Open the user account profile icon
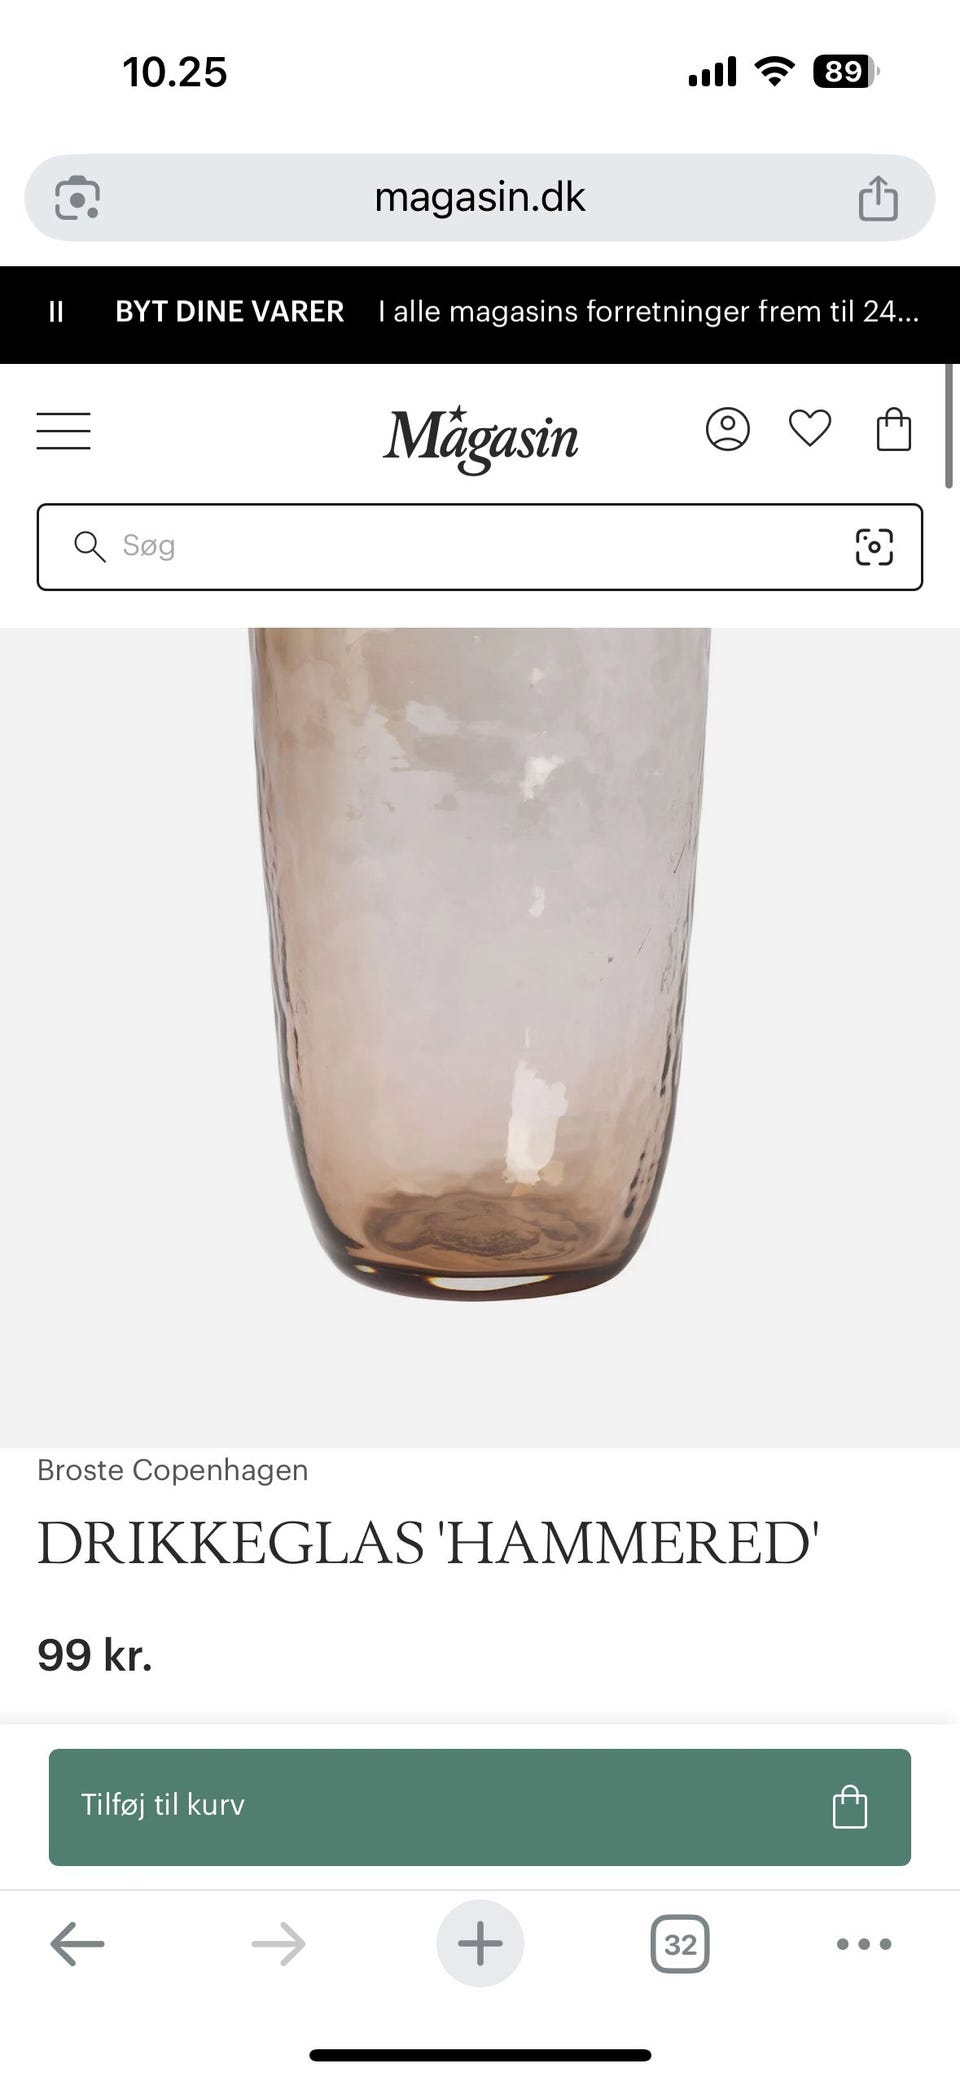Viewport: 960px width, 2081px height. tap(727, 429)
